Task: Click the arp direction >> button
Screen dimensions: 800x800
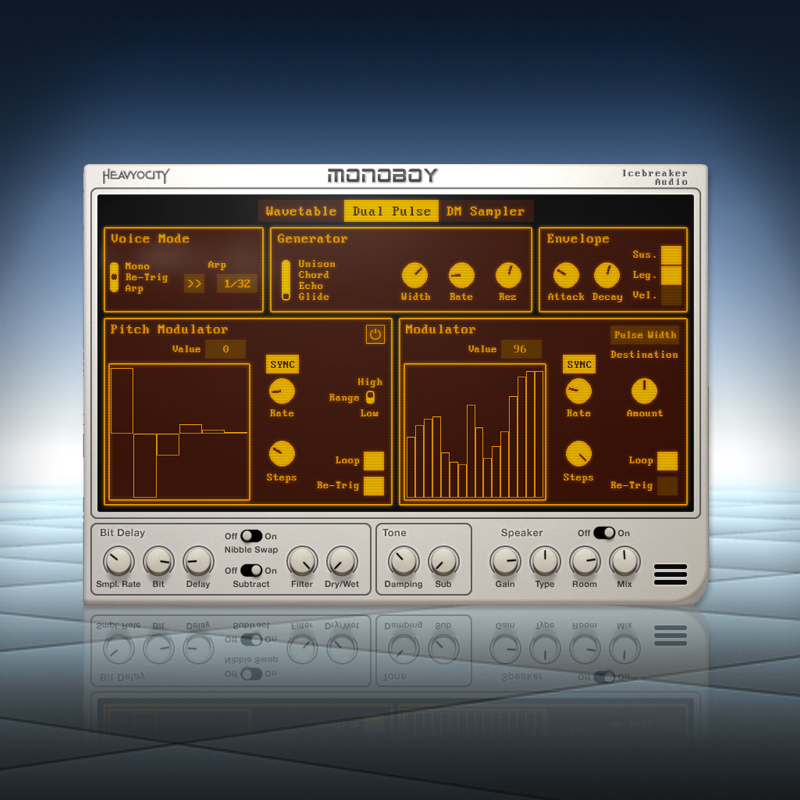Action: click(x=194, y=284)
